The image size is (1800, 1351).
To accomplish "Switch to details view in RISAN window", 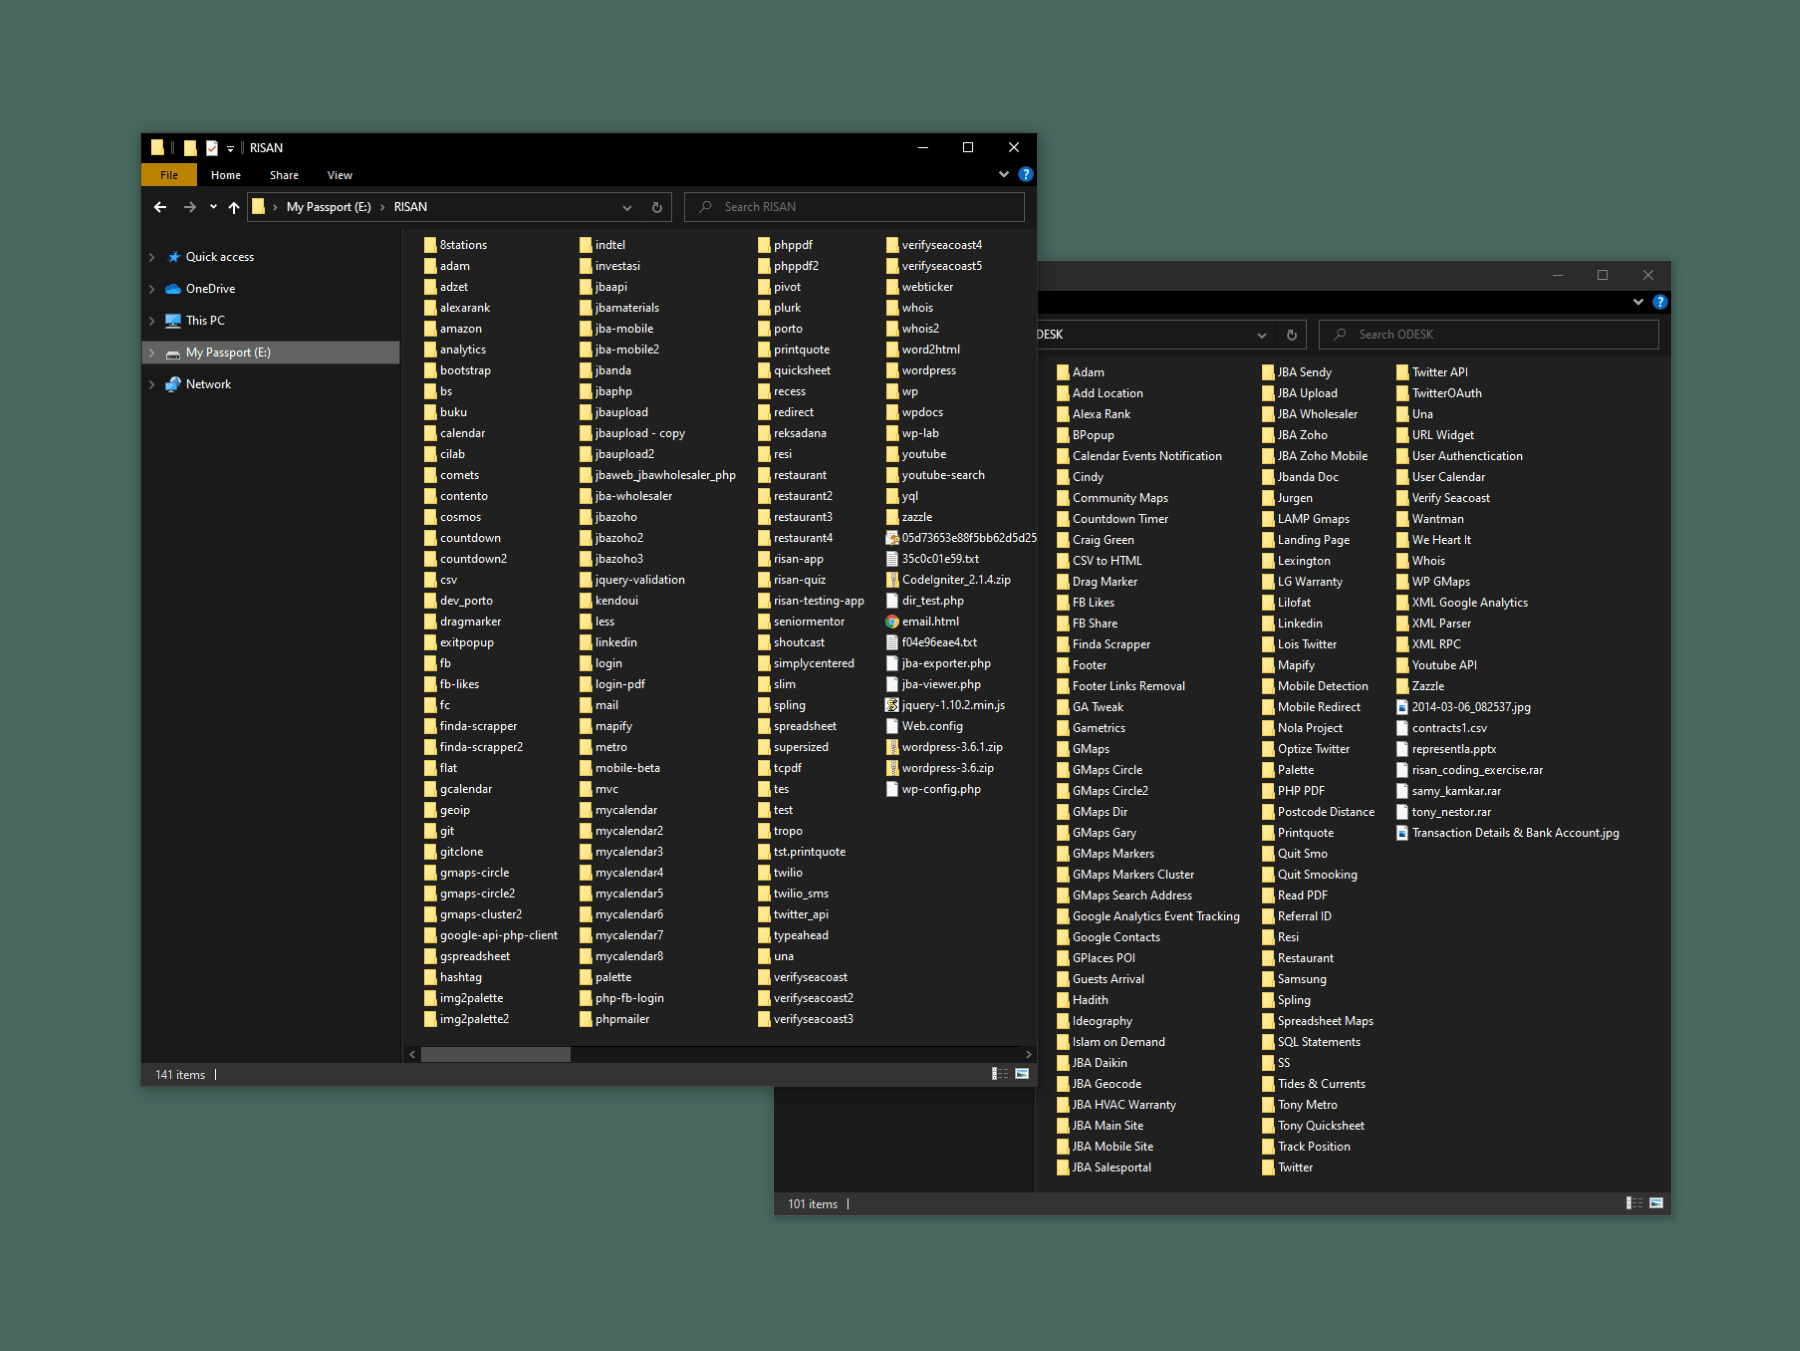I will 999,1073.
